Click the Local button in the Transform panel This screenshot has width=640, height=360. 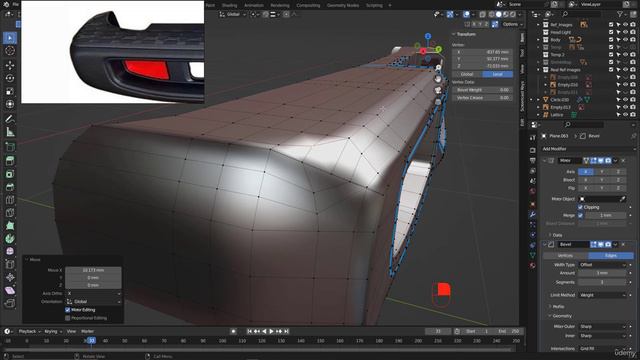(x=497, y=74)
